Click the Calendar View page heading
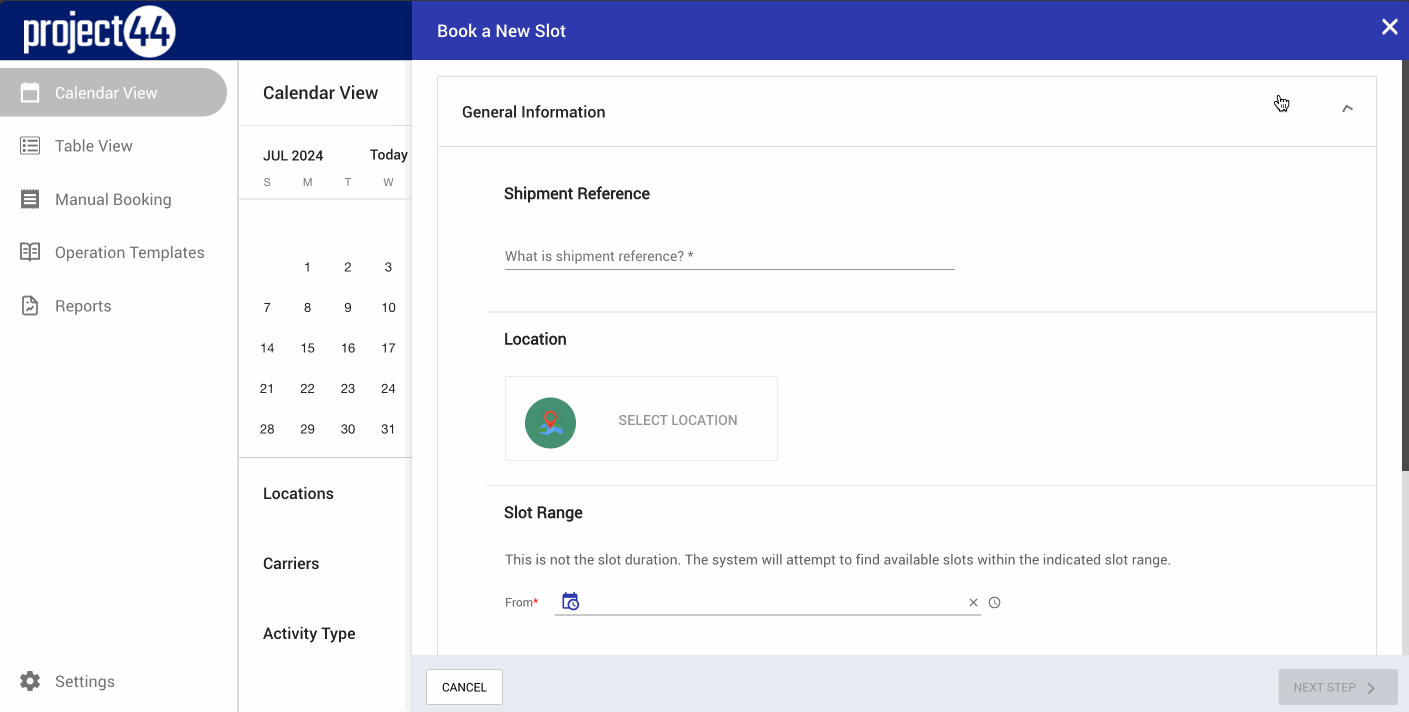This screenshot has height=712, width=1409. [320, 93]
